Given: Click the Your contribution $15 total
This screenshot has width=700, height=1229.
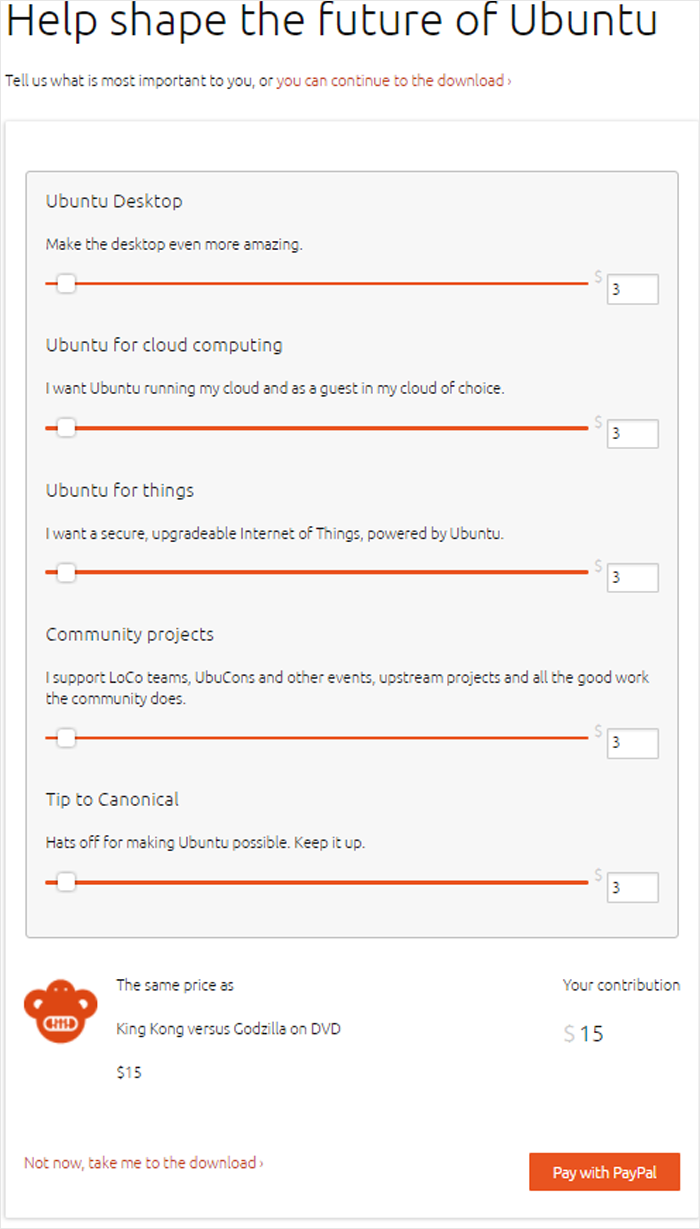Looking at the screenshot, I should pos(584,1033).
